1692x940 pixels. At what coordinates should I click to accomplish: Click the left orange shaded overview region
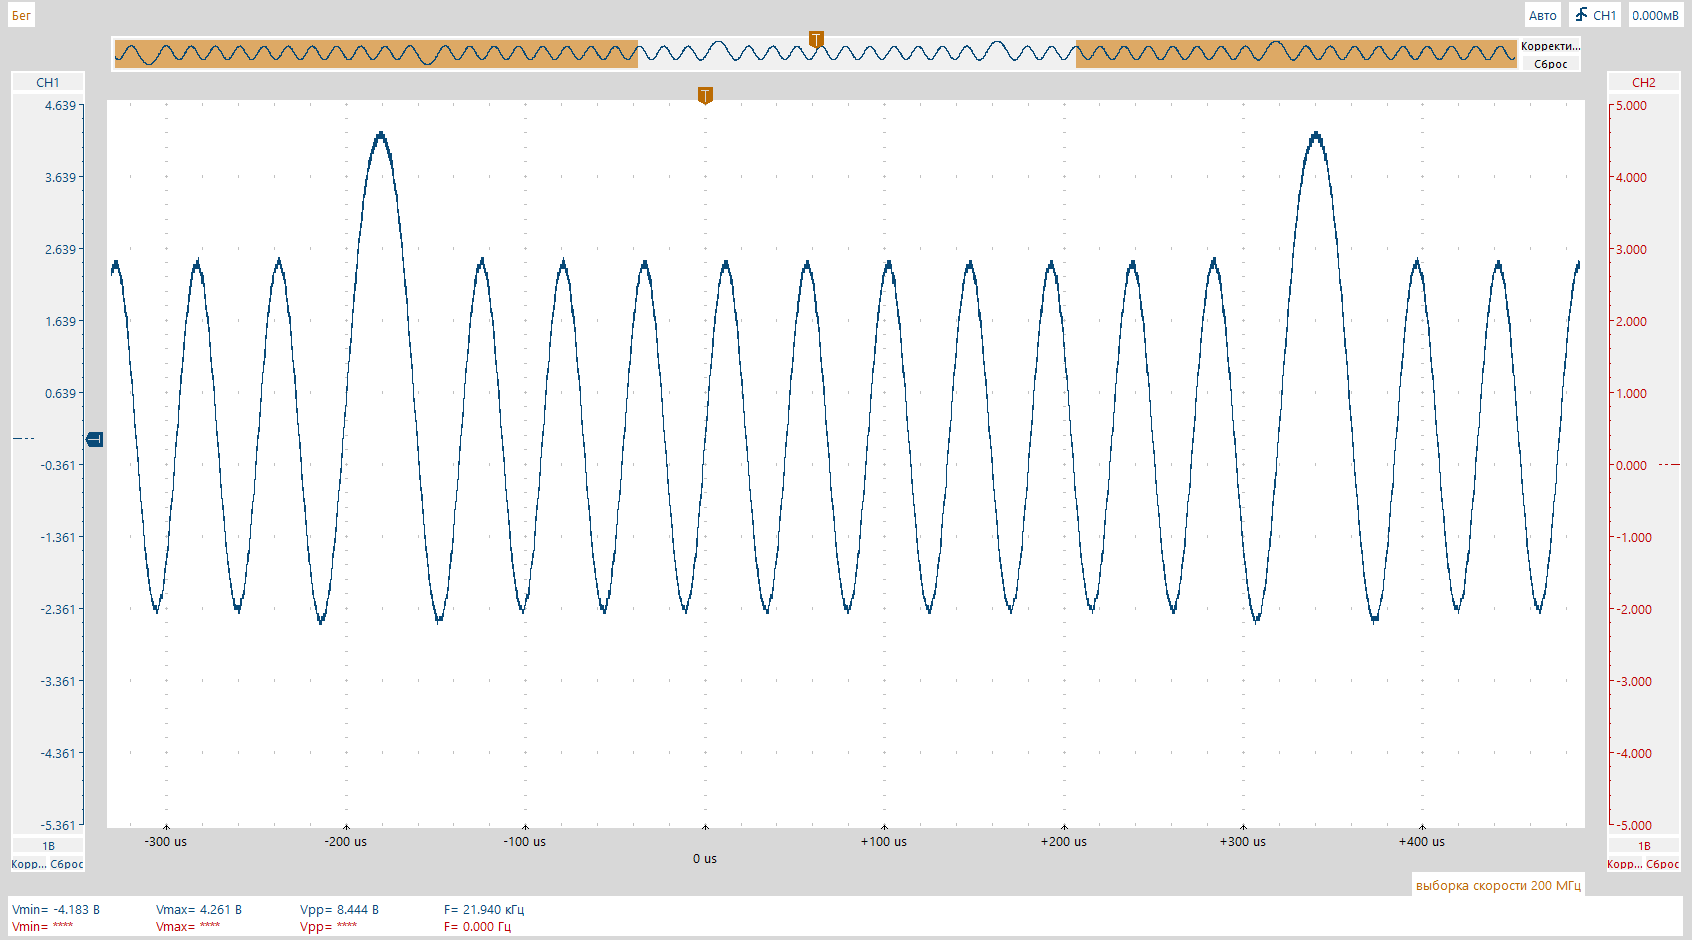(x=376, y=53)
